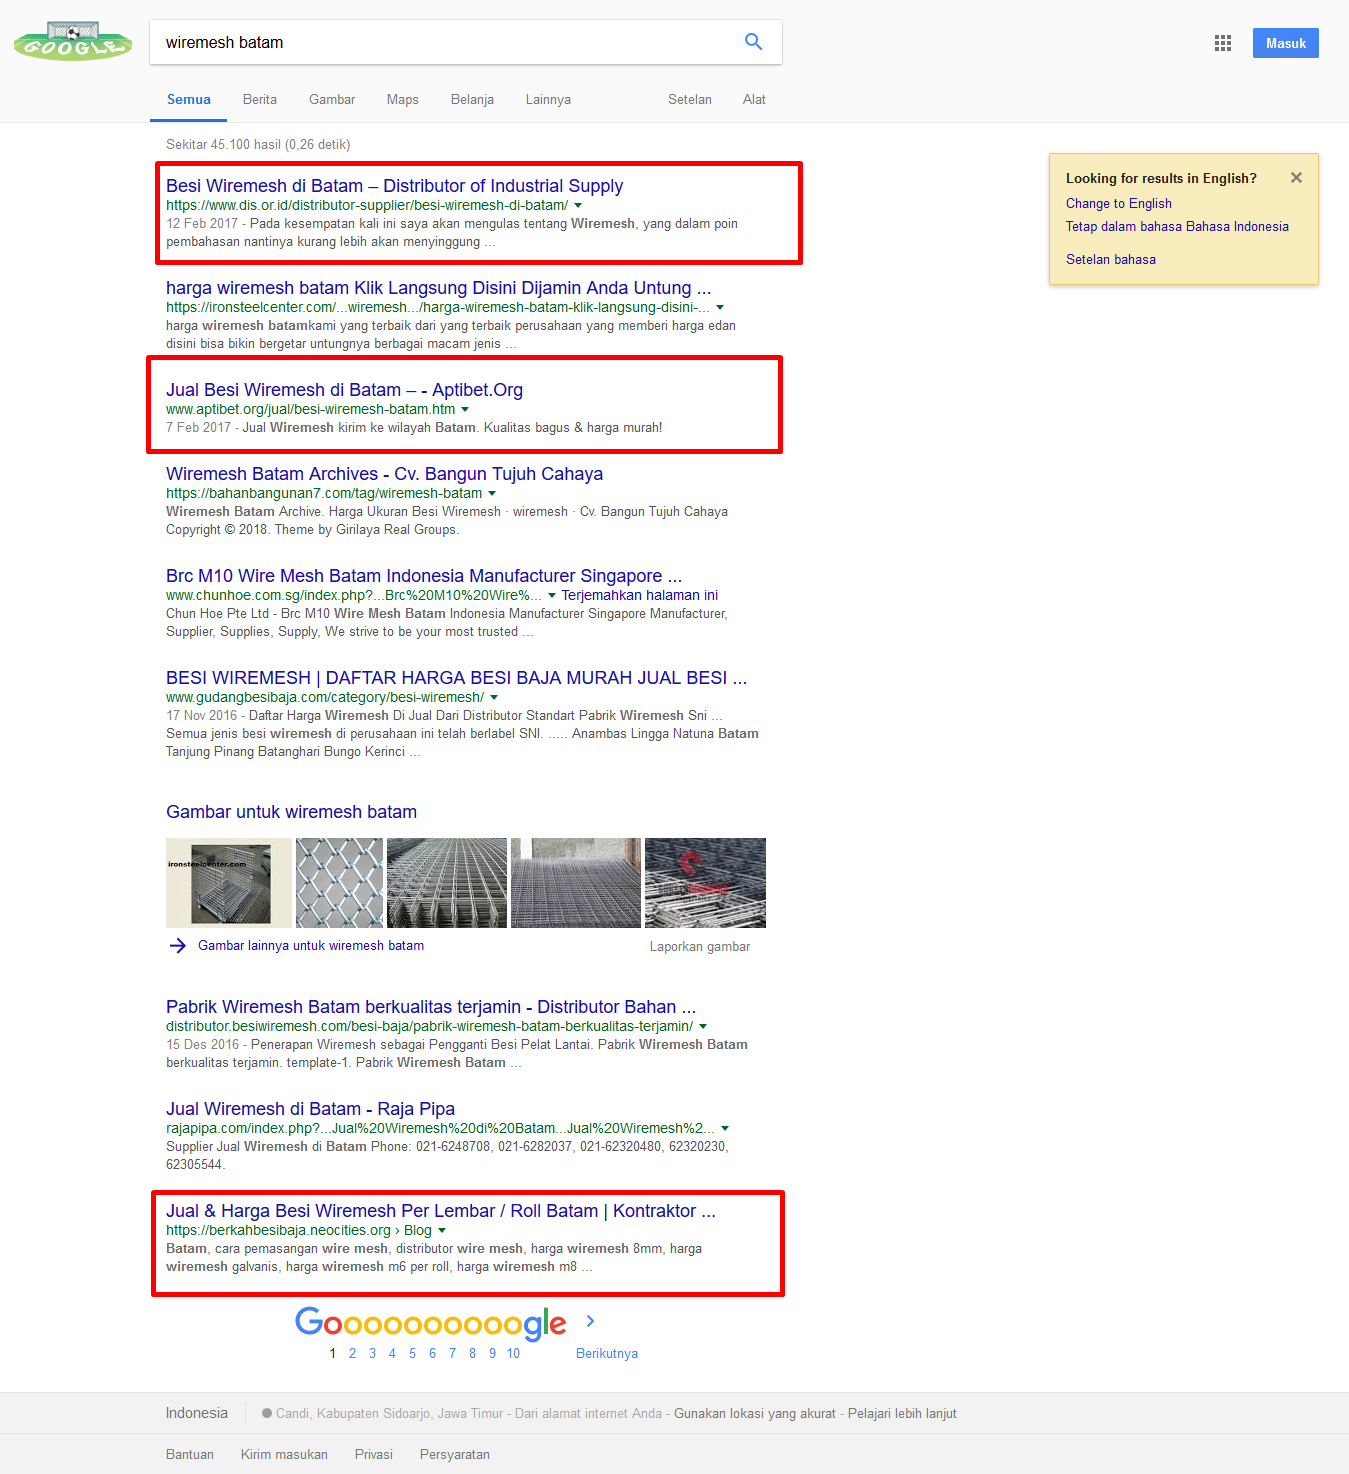Expand dropdown beside dis.or.id URL
Viewport: 1349px width, 1474px height.
tap(578, 206)
